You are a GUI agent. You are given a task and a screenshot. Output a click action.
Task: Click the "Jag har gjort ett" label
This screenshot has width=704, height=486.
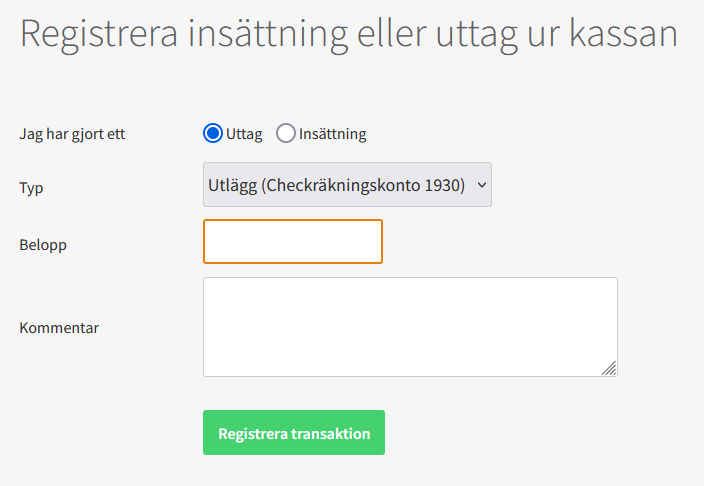pyautogui.click(x=72, y=134)
